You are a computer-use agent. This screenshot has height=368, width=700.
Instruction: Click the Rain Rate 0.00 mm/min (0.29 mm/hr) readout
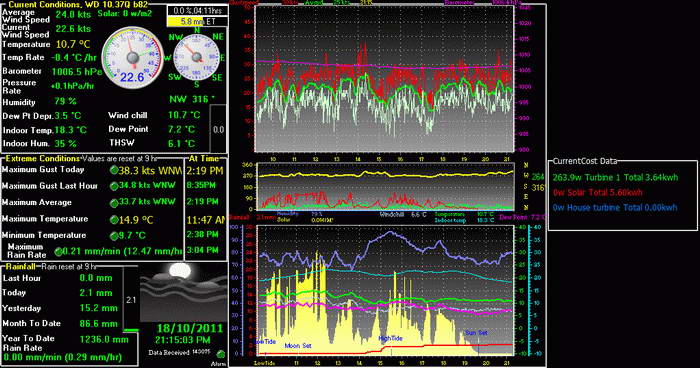[x=62, y=357]
